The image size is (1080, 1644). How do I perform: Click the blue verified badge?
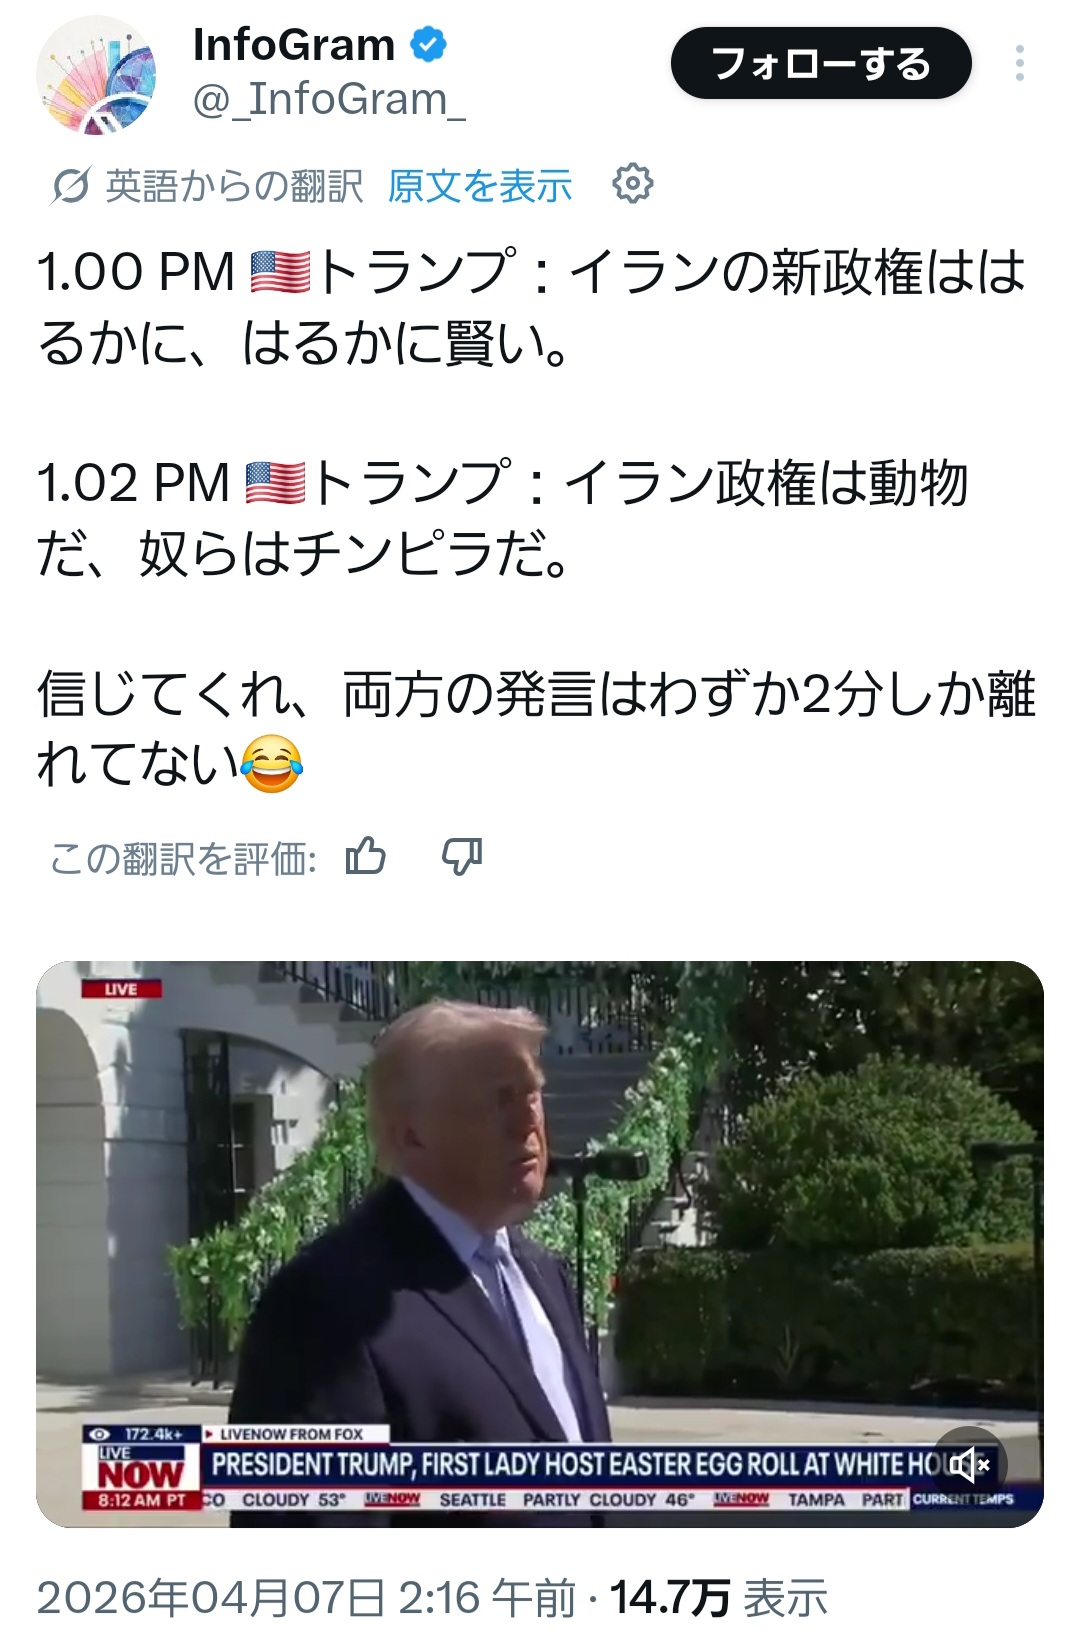pos(429,45)
